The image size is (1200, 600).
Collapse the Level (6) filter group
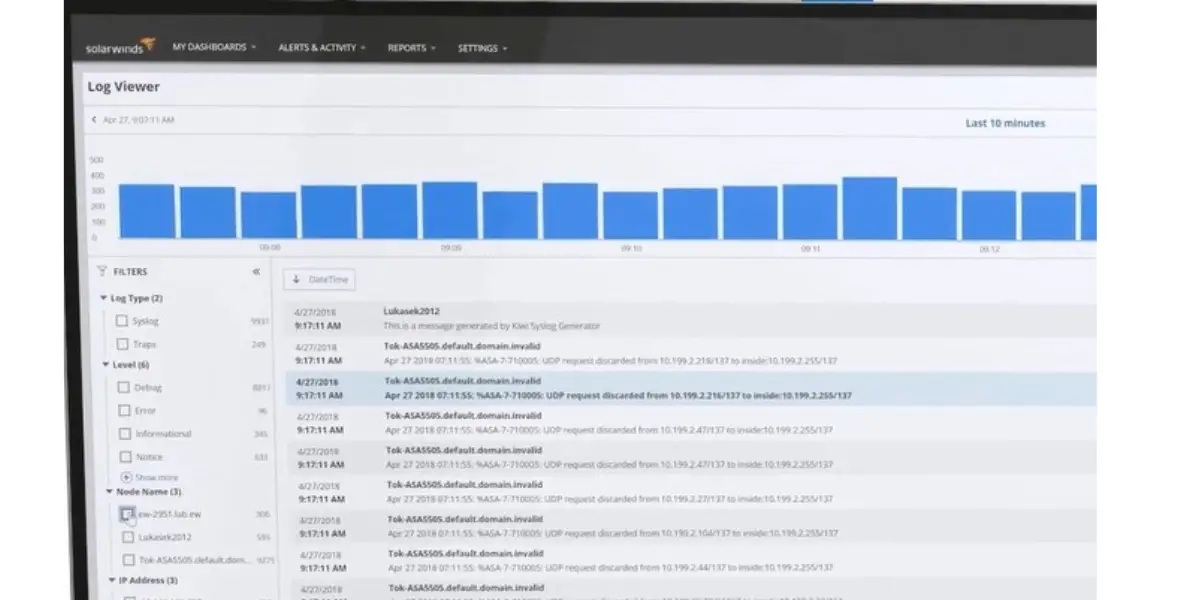pos(105,365)
